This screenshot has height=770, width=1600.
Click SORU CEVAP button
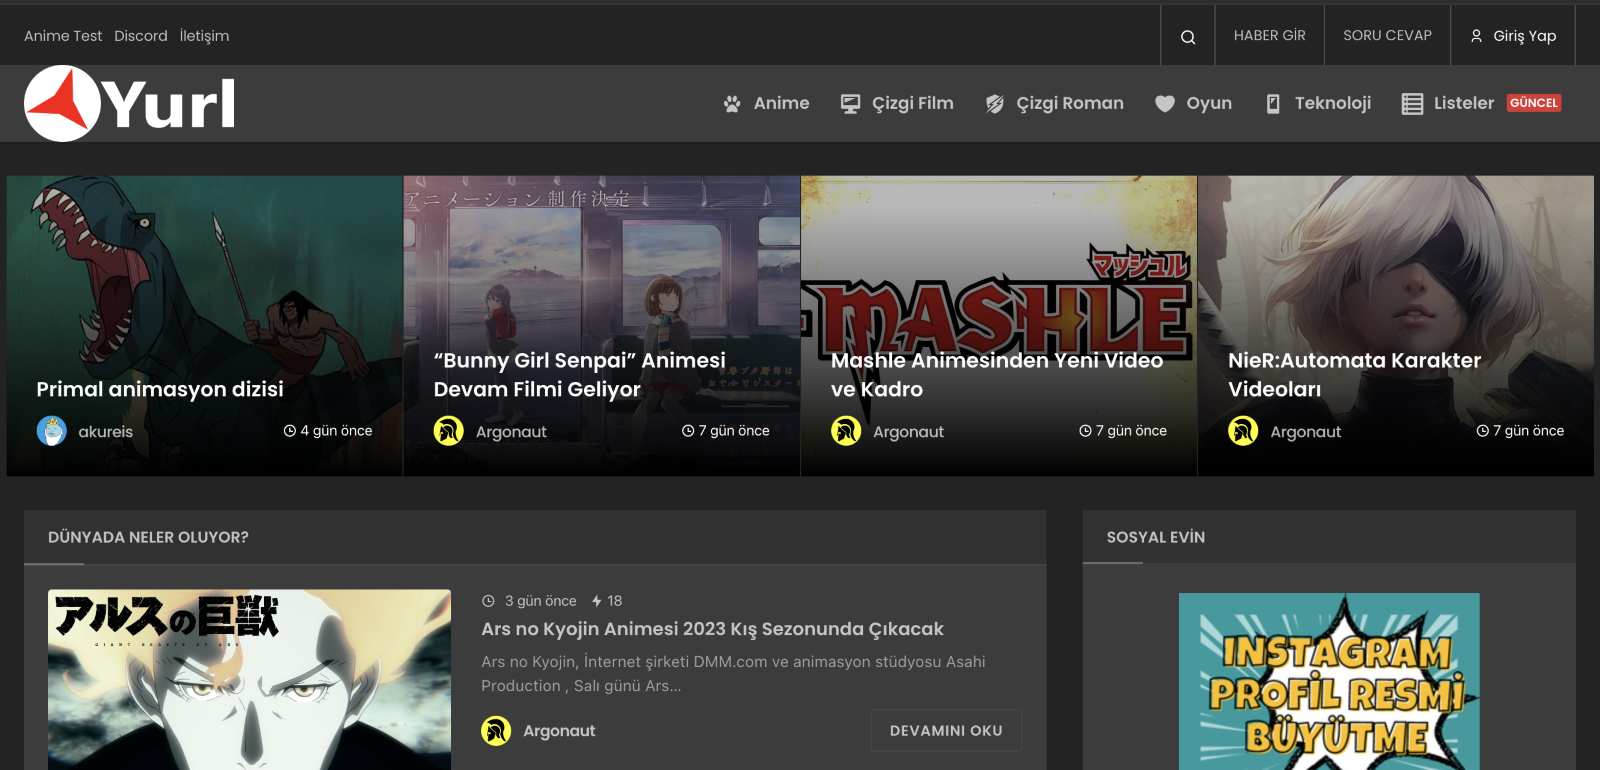1387,35
